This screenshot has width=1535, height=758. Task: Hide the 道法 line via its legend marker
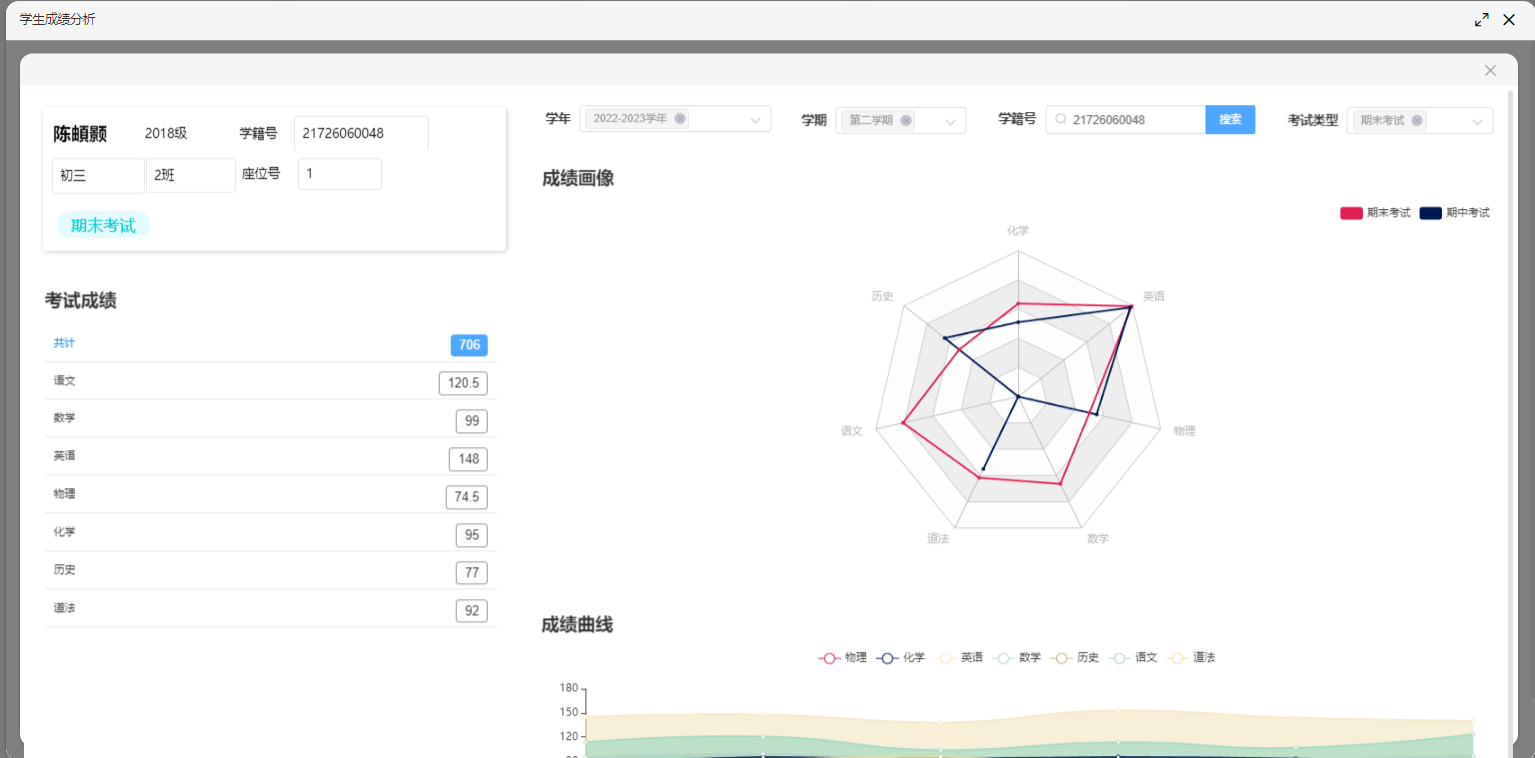[1192, 657]
